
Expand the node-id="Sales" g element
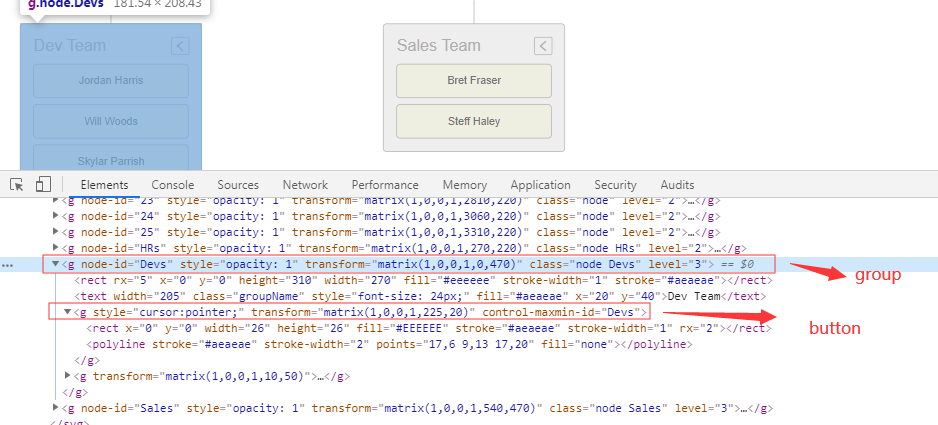[x=56, y=408]
